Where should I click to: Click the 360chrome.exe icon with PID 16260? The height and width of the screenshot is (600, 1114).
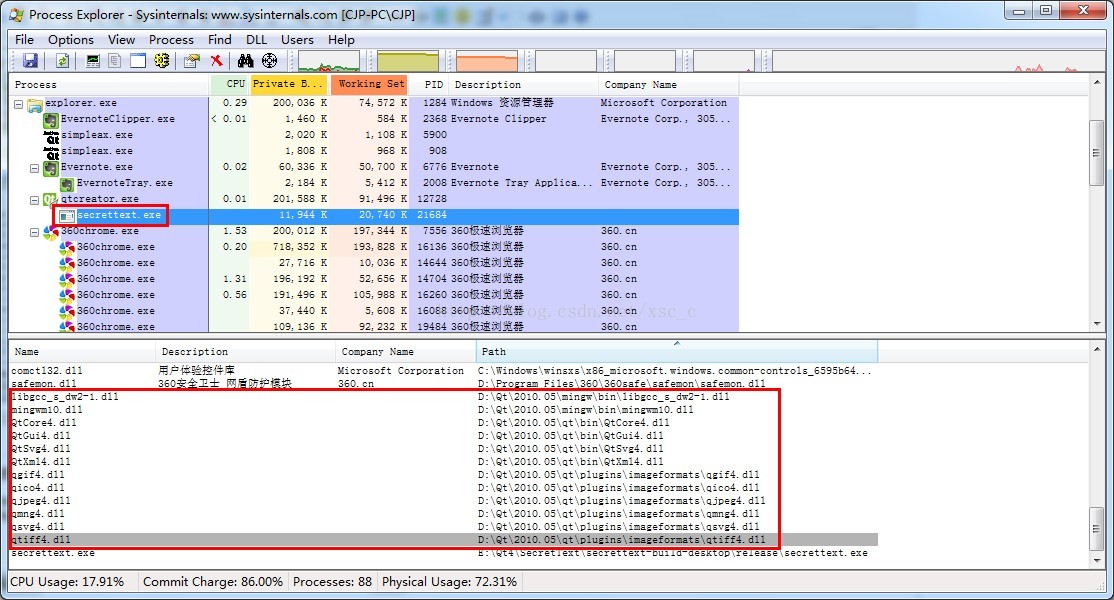tap(67, 296)
